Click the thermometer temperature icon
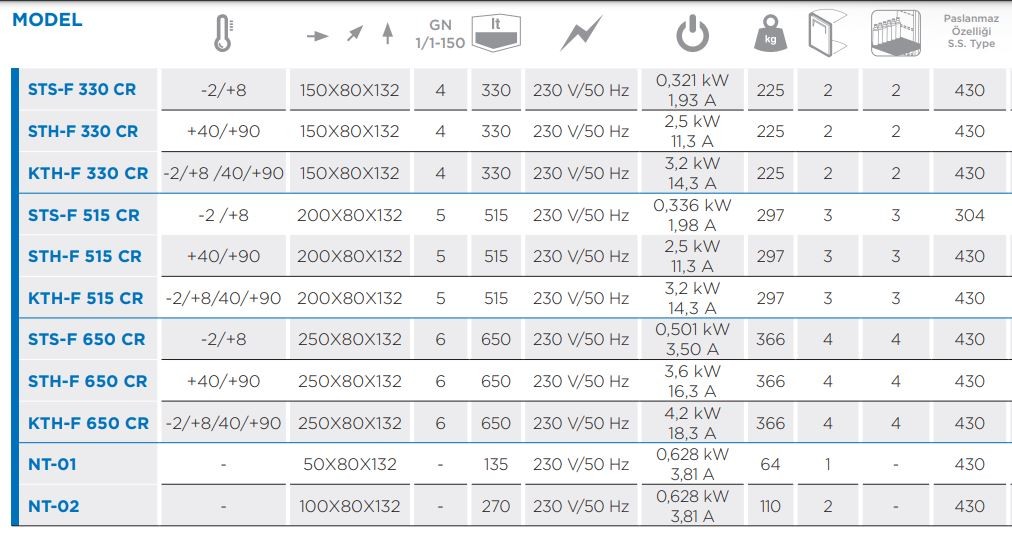Image resolution: width=1012 pixels, height=533 pixels. [222, 34]
